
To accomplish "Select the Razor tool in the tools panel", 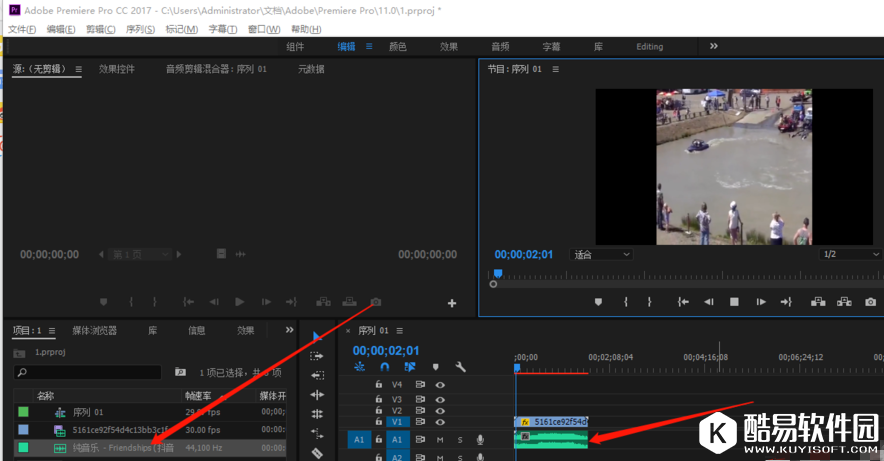I will click(317, 453).
